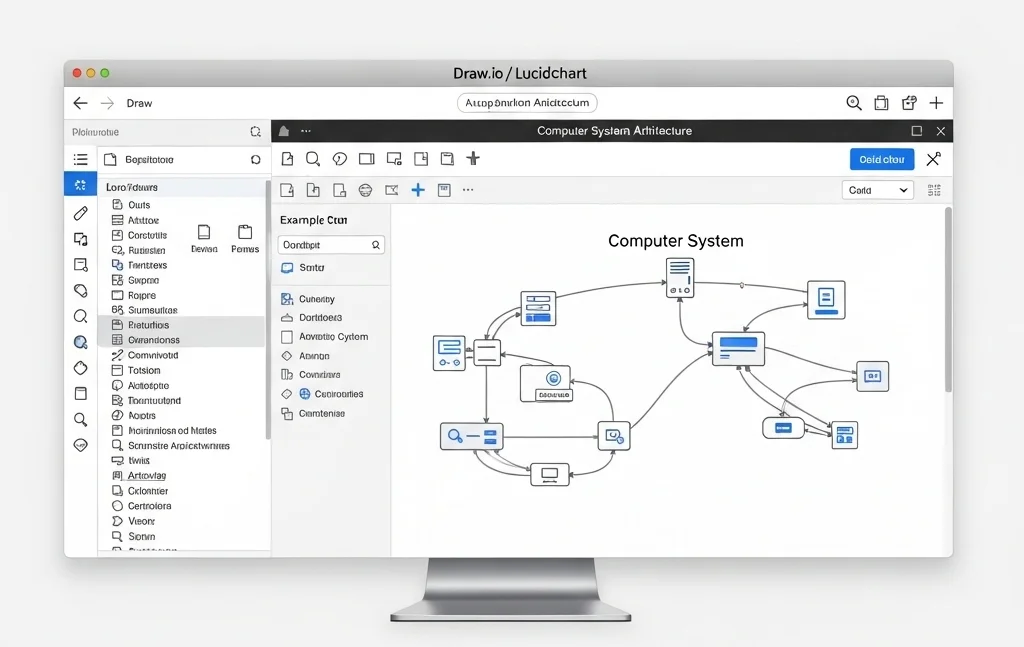Add new item with top-bar plus icon

(936, 103)
